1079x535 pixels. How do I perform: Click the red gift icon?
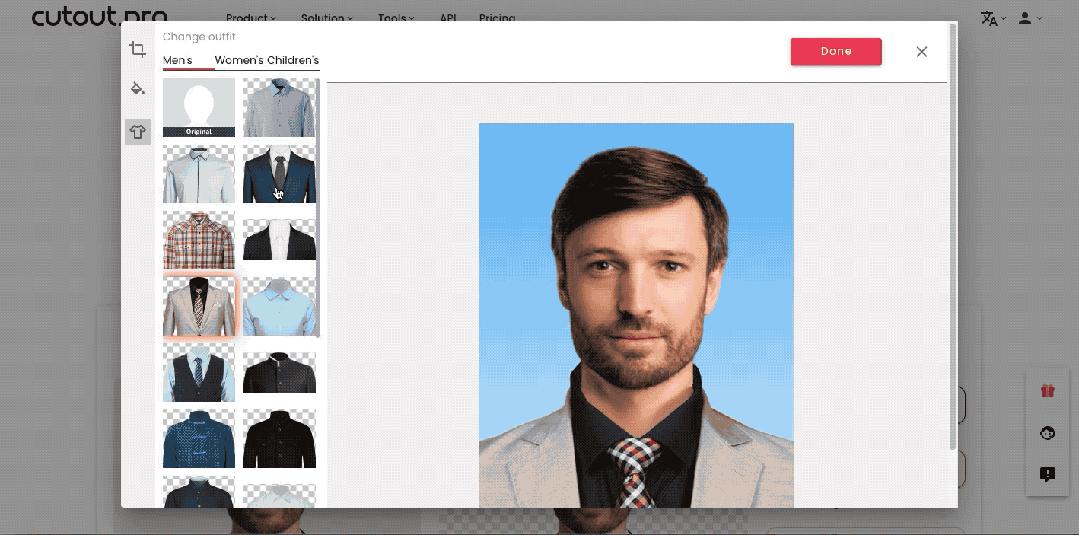coord(1047,391)
